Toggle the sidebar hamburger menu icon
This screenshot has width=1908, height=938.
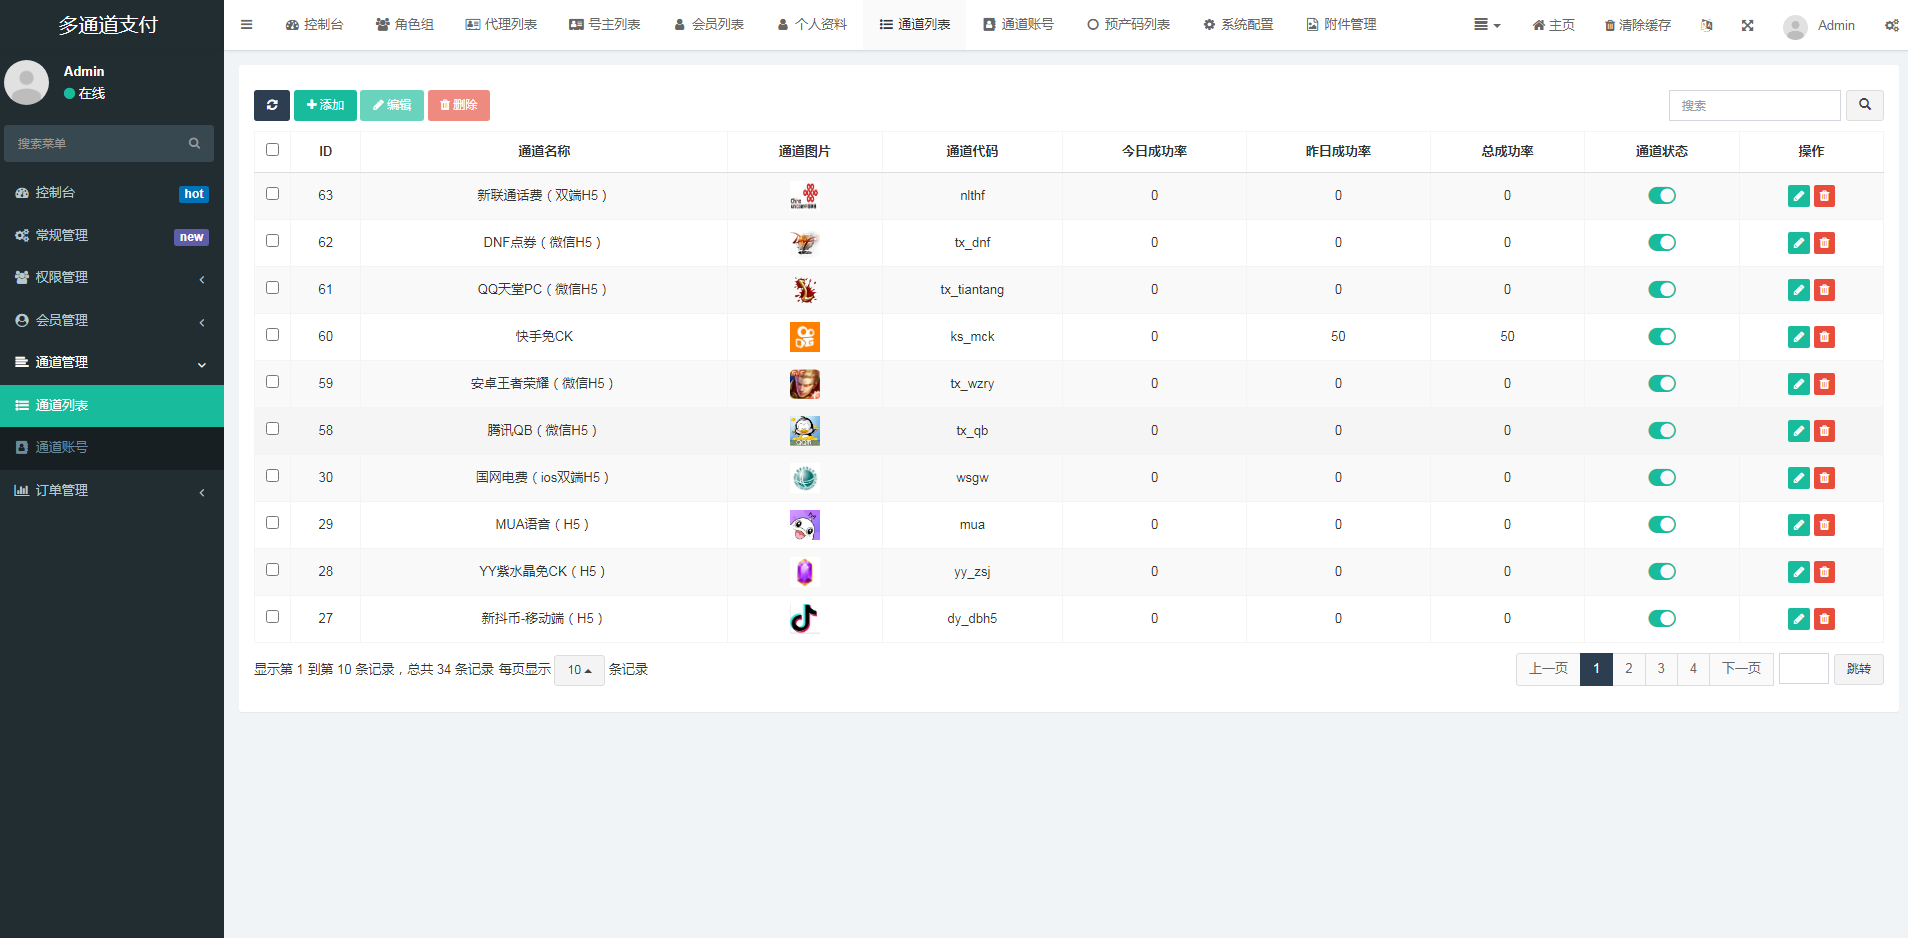[x=247, y=25]
